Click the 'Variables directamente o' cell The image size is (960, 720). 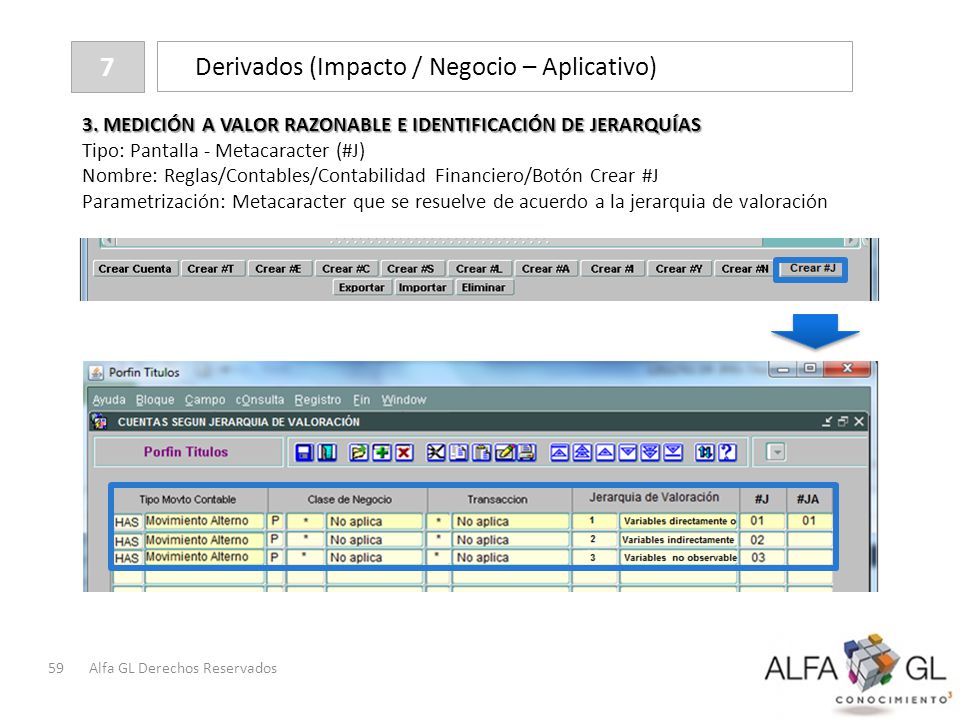(678, 521)
